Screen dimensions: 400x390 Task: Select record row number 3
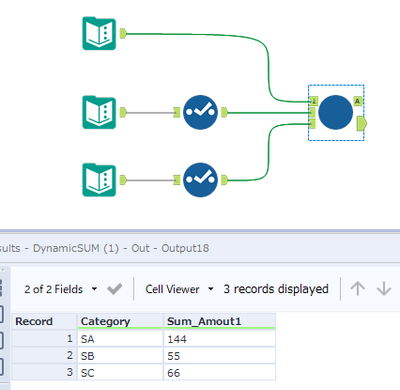click(44, 372)
